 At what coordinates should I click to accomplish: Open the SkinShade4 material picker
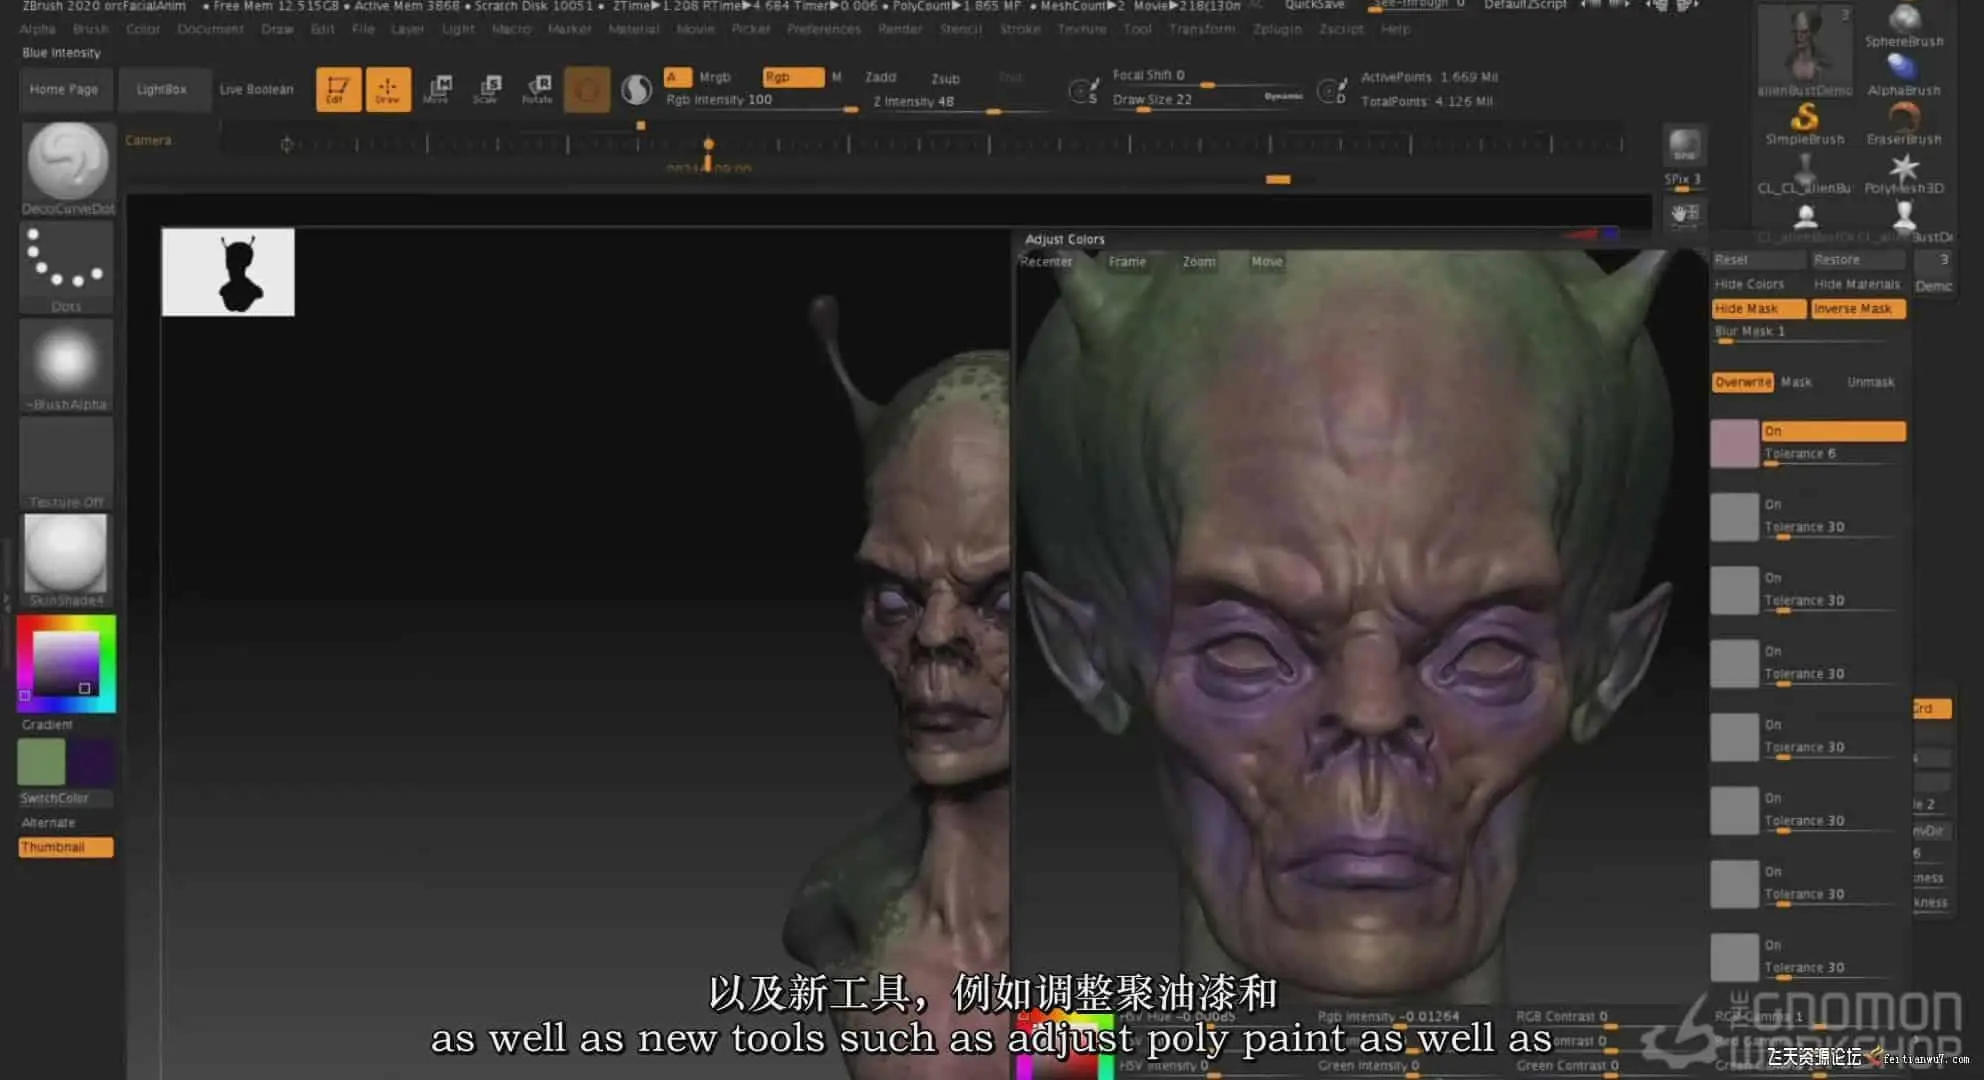66,553
